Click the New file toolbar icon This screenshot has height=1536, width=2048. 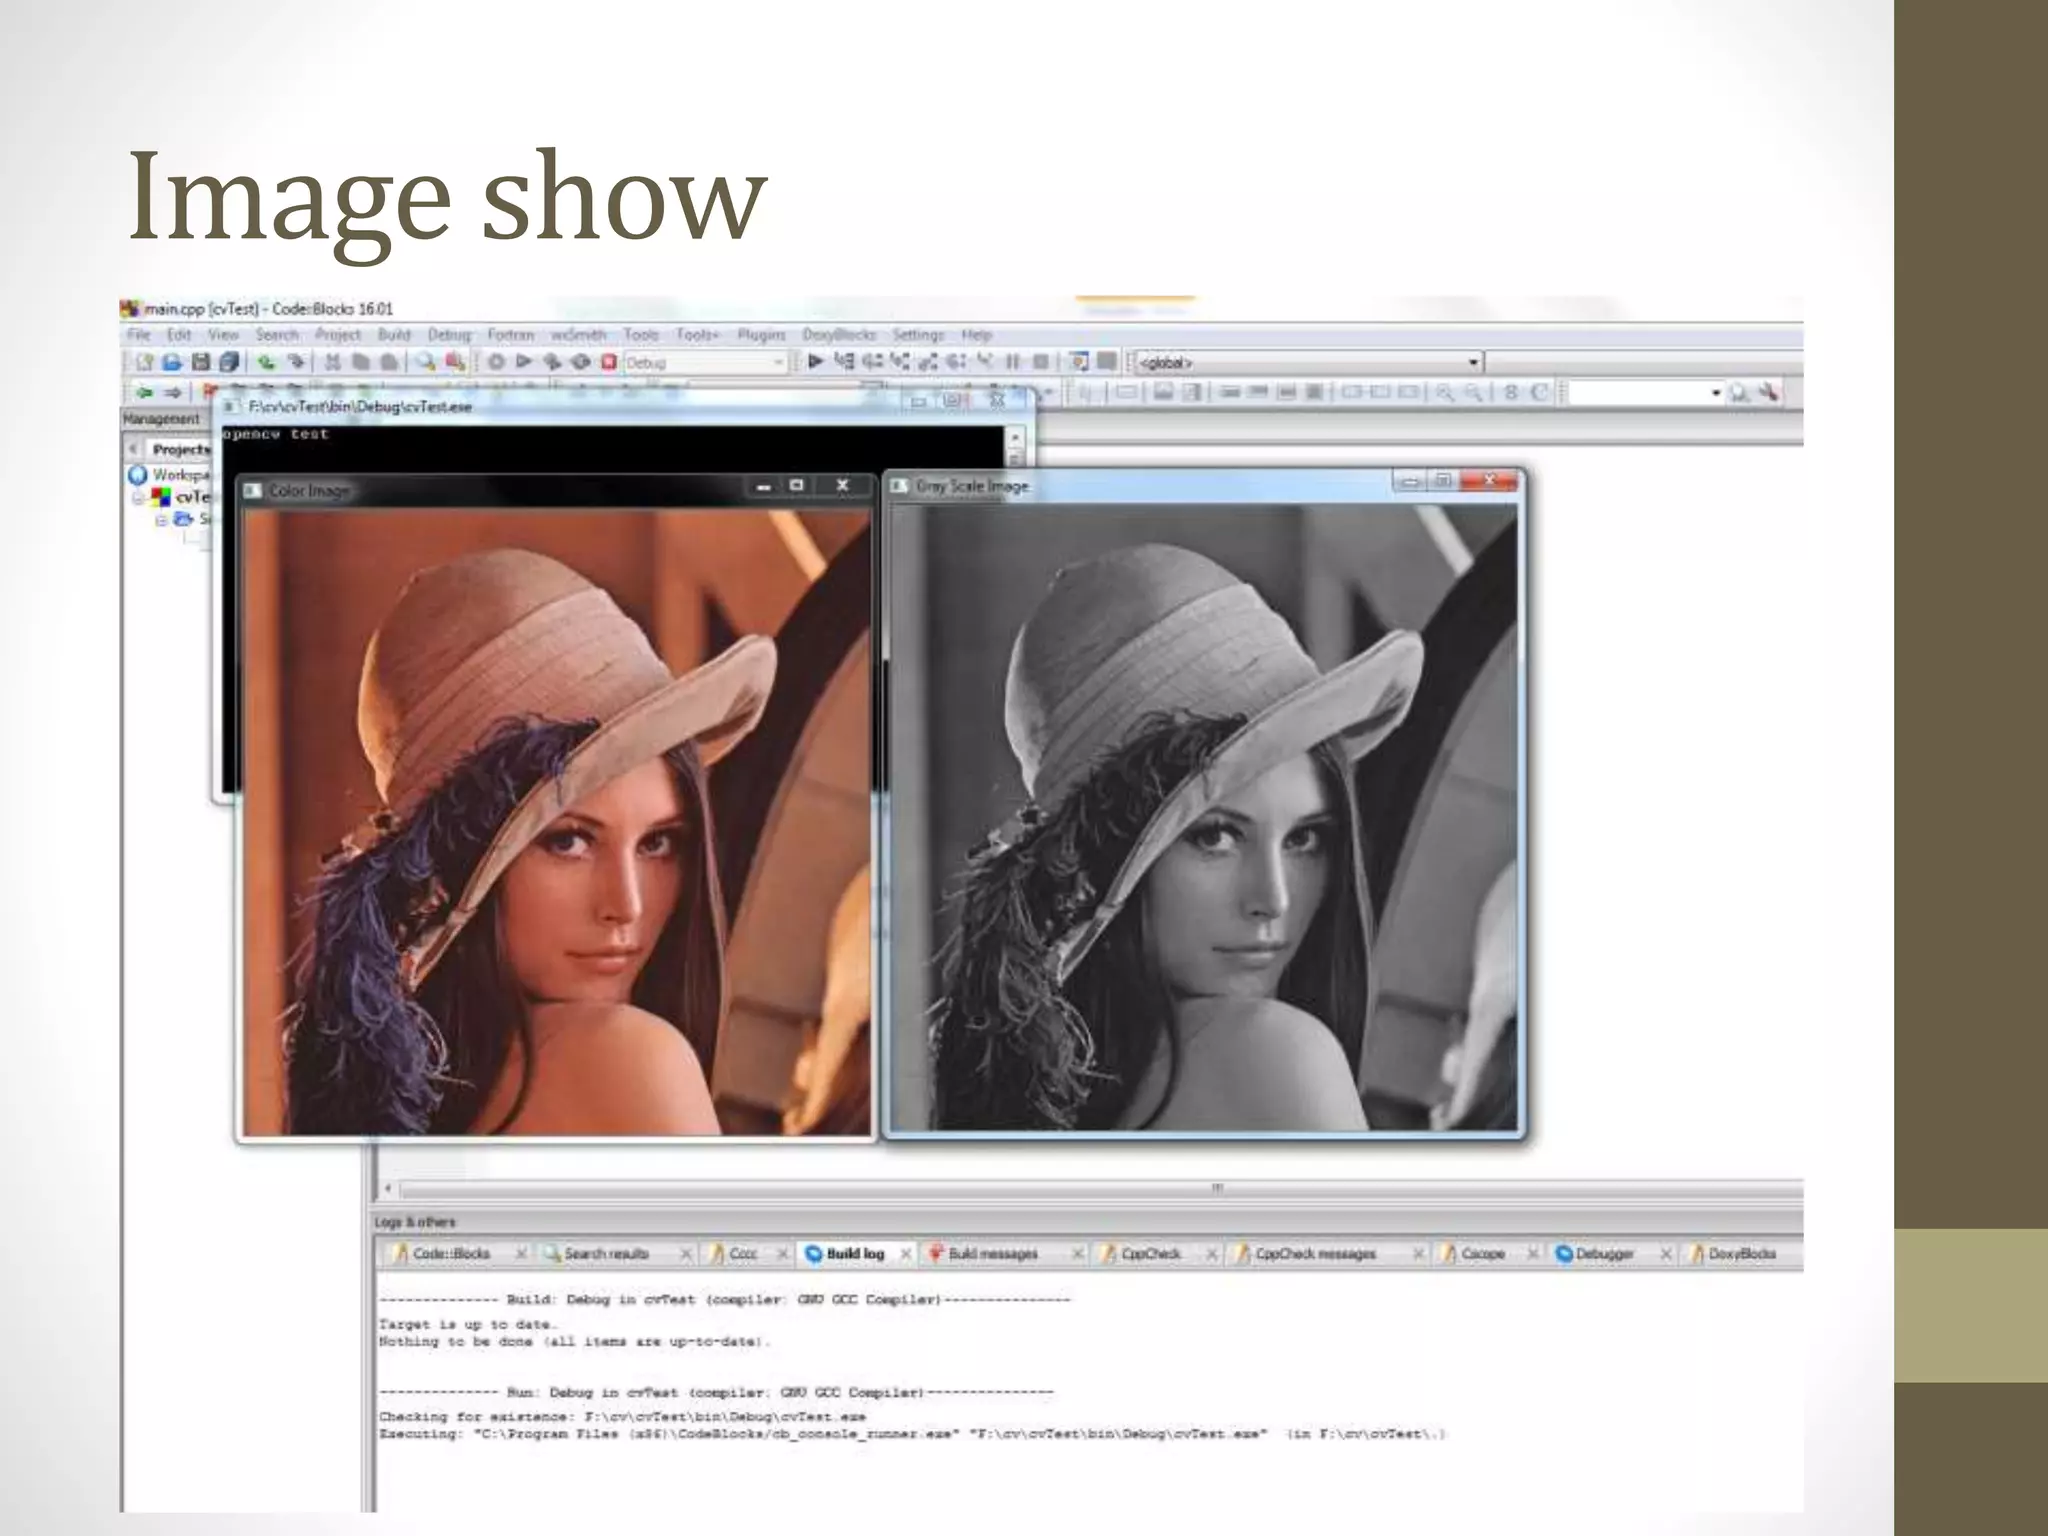tap(144, 362)
